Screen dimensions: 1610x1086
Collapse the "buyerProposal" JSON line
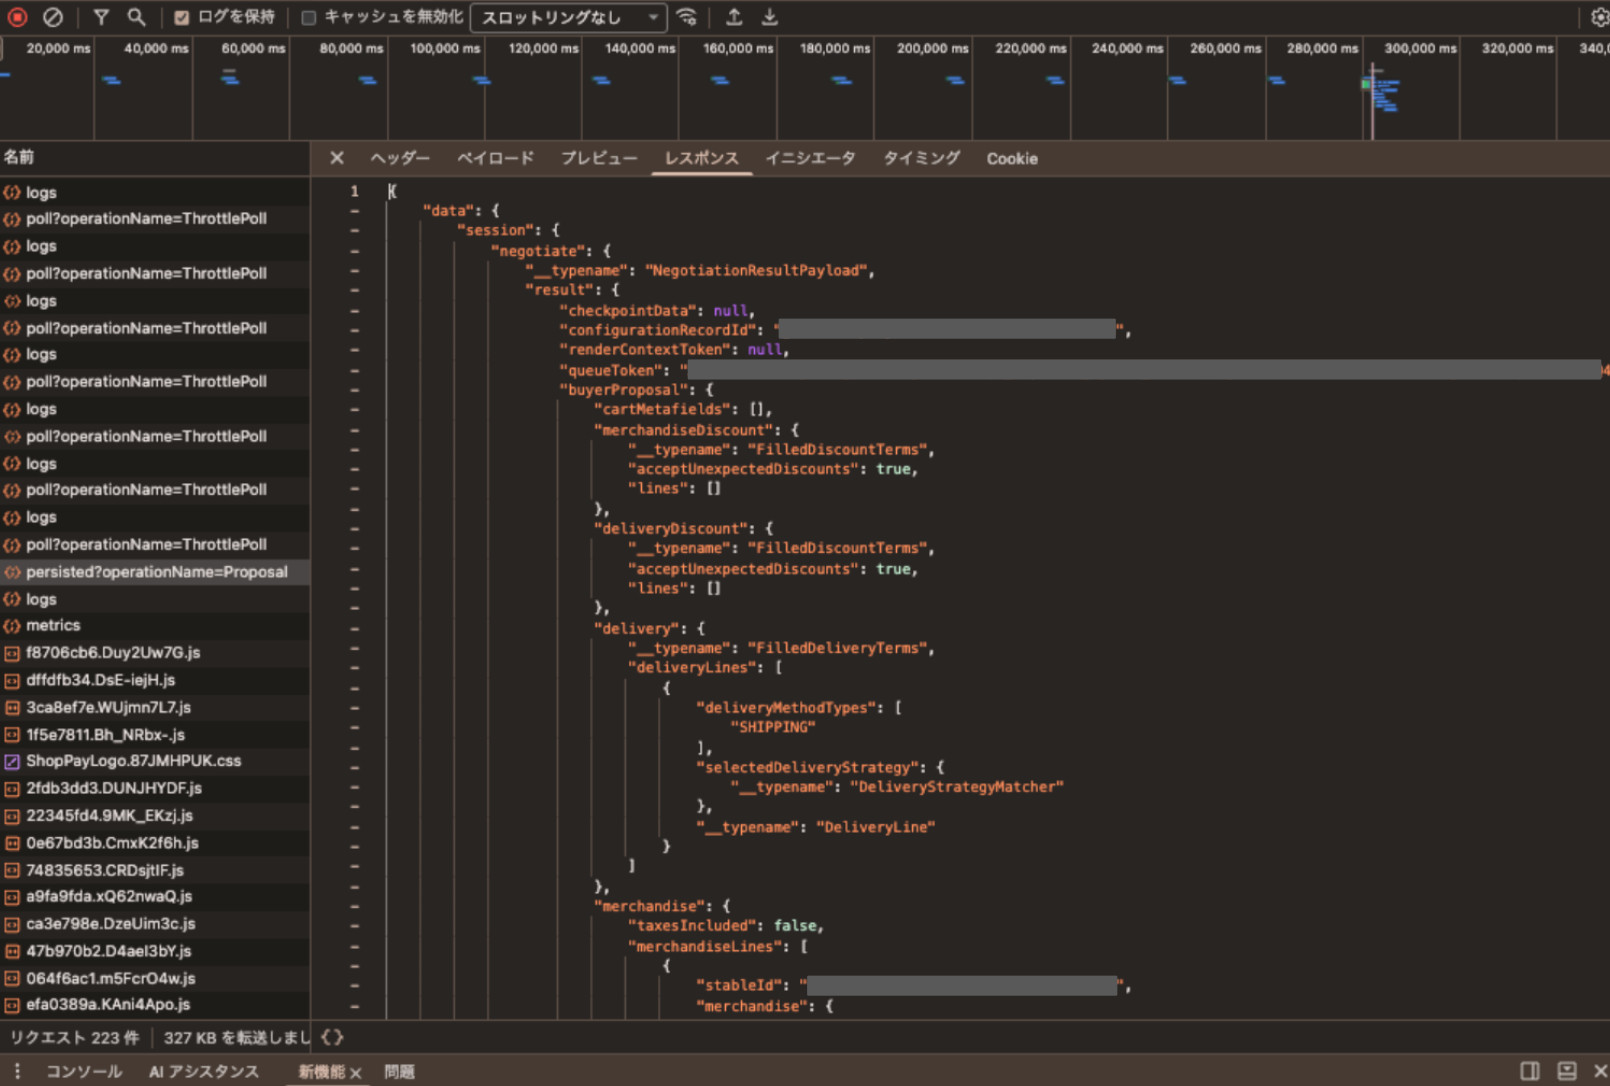[354, 390]
